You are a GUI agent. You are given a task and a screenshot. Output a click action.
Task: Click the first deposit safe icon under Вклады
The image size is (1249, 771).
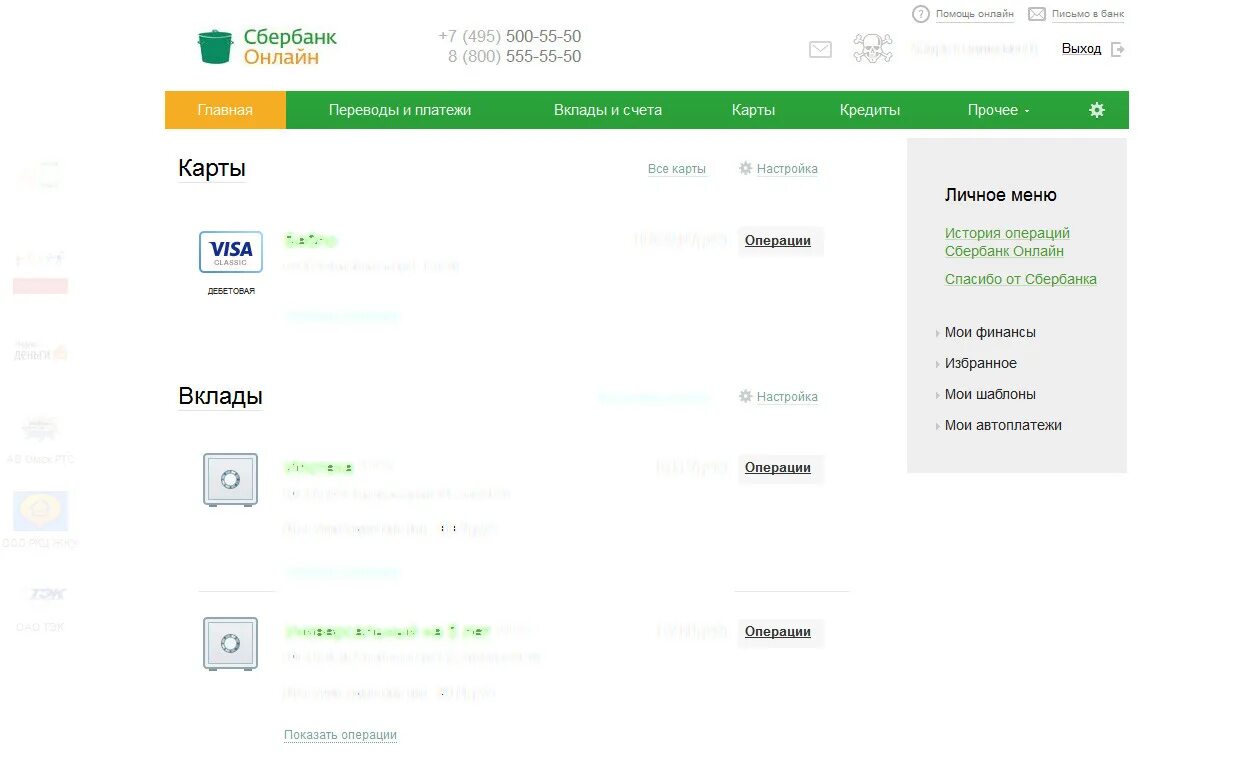pyautogui.click(x=231, y=479)
